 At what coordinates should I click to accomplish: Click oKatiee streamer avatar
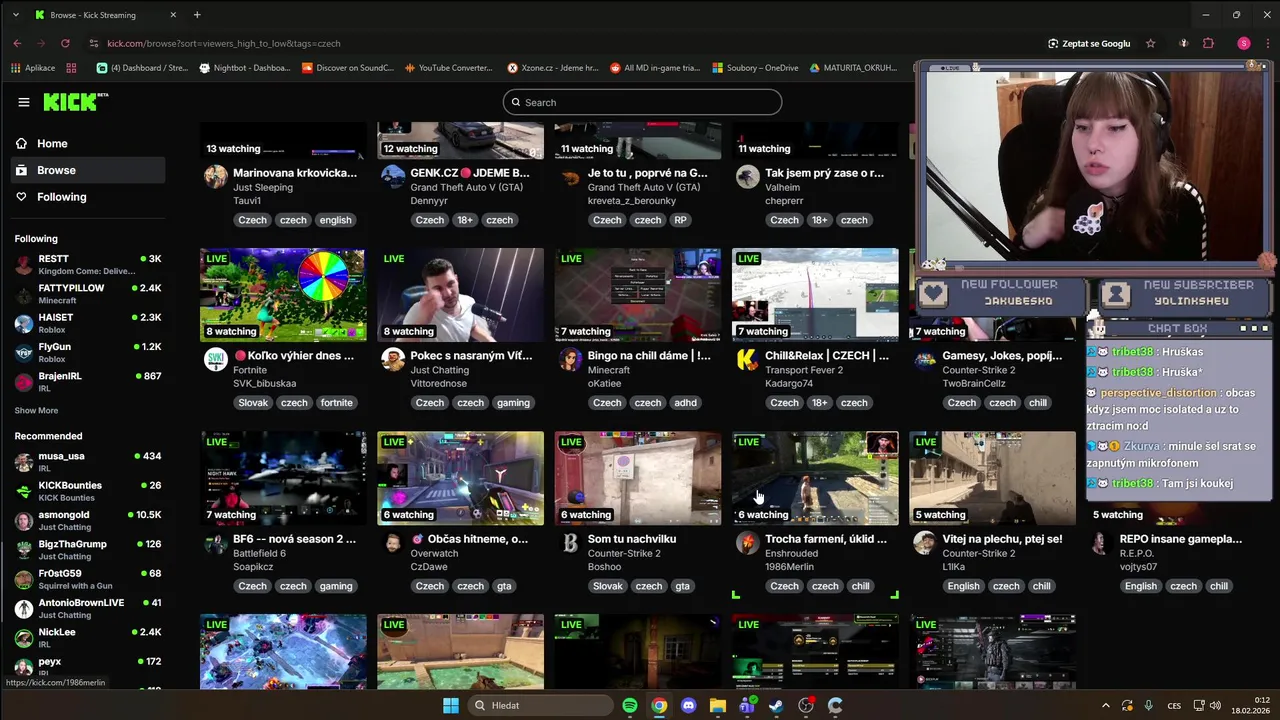point(570,360)
